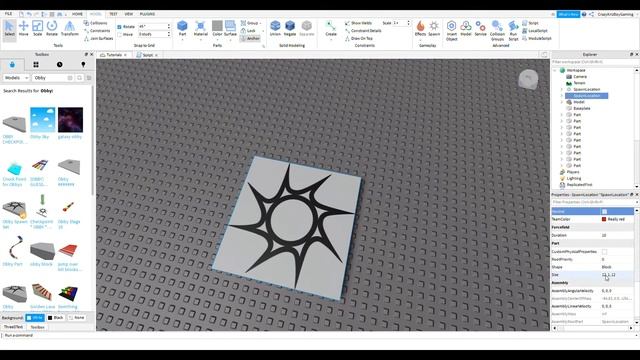This screenshot has width=640, height=360.
Task: Open the Lock tool dropdown
Action: click(x=263, y=31)
